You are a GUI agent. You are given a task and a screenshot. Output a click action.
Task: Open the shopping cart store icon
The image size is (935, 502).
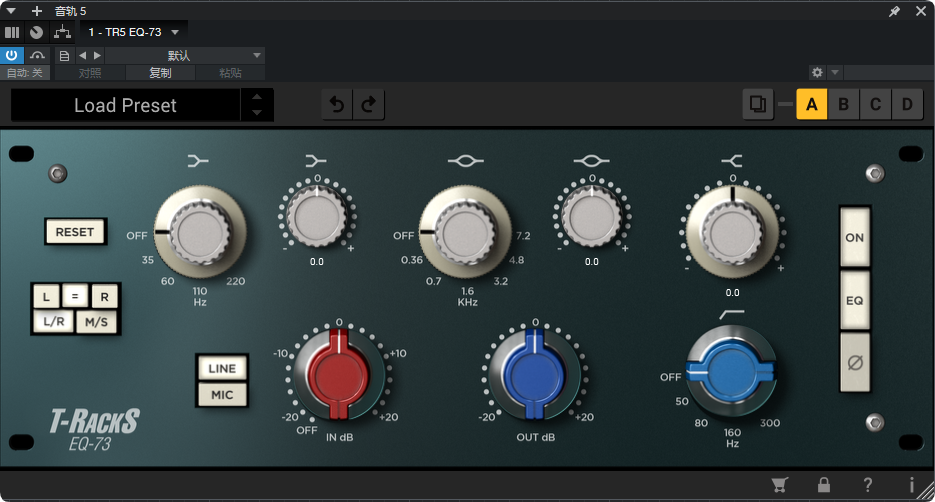779,485
